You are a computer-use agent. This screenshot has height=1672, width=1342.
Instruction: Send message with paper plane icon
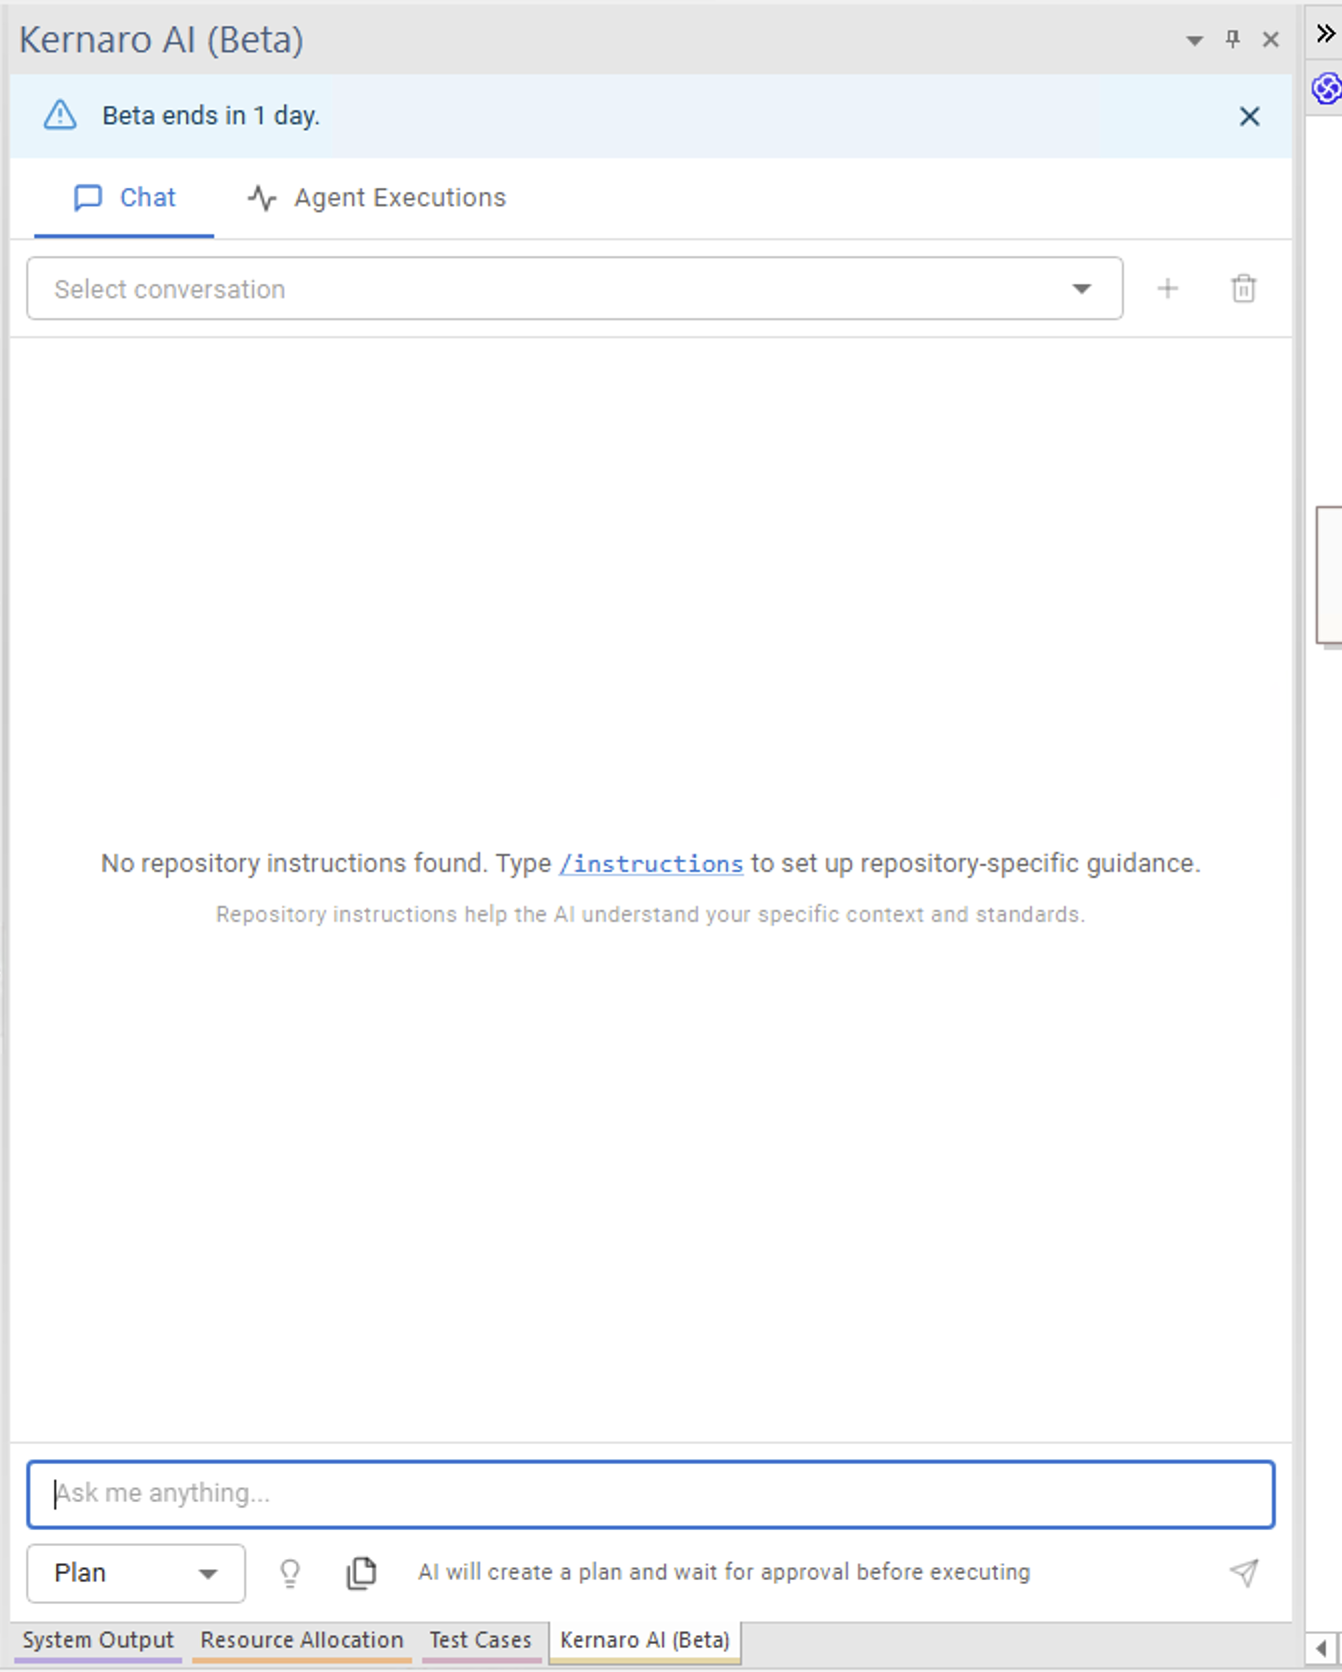click(1244, 1573)
